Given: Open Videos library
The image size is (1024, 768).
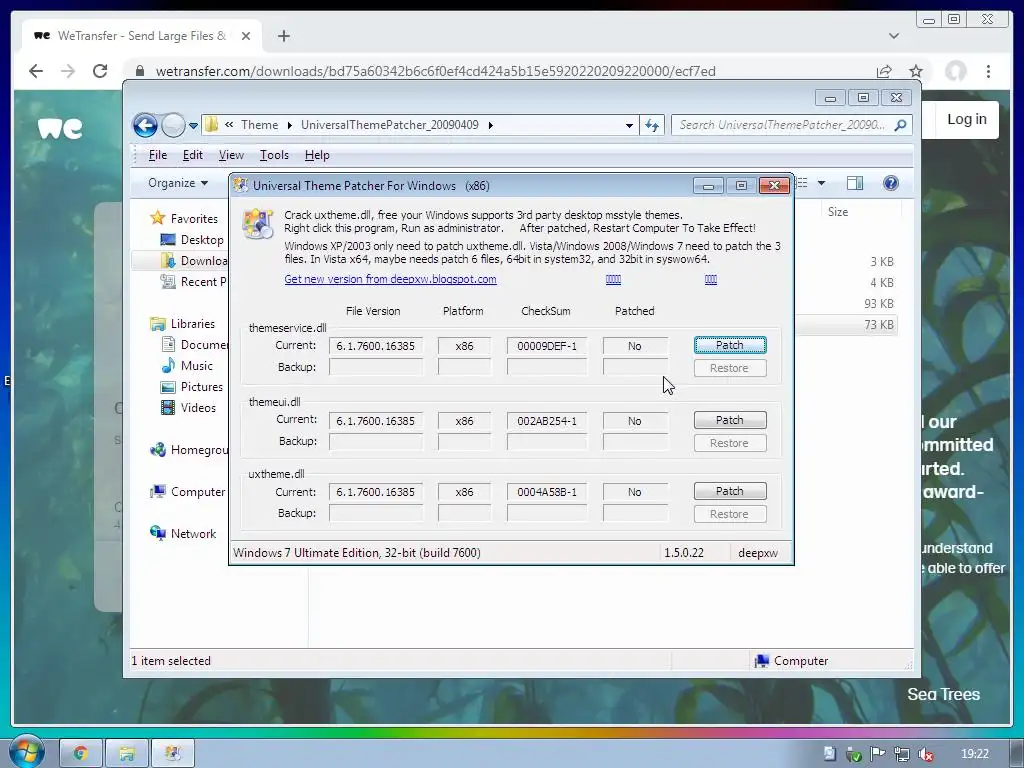Looking at the screenshot, I should 198,408.
